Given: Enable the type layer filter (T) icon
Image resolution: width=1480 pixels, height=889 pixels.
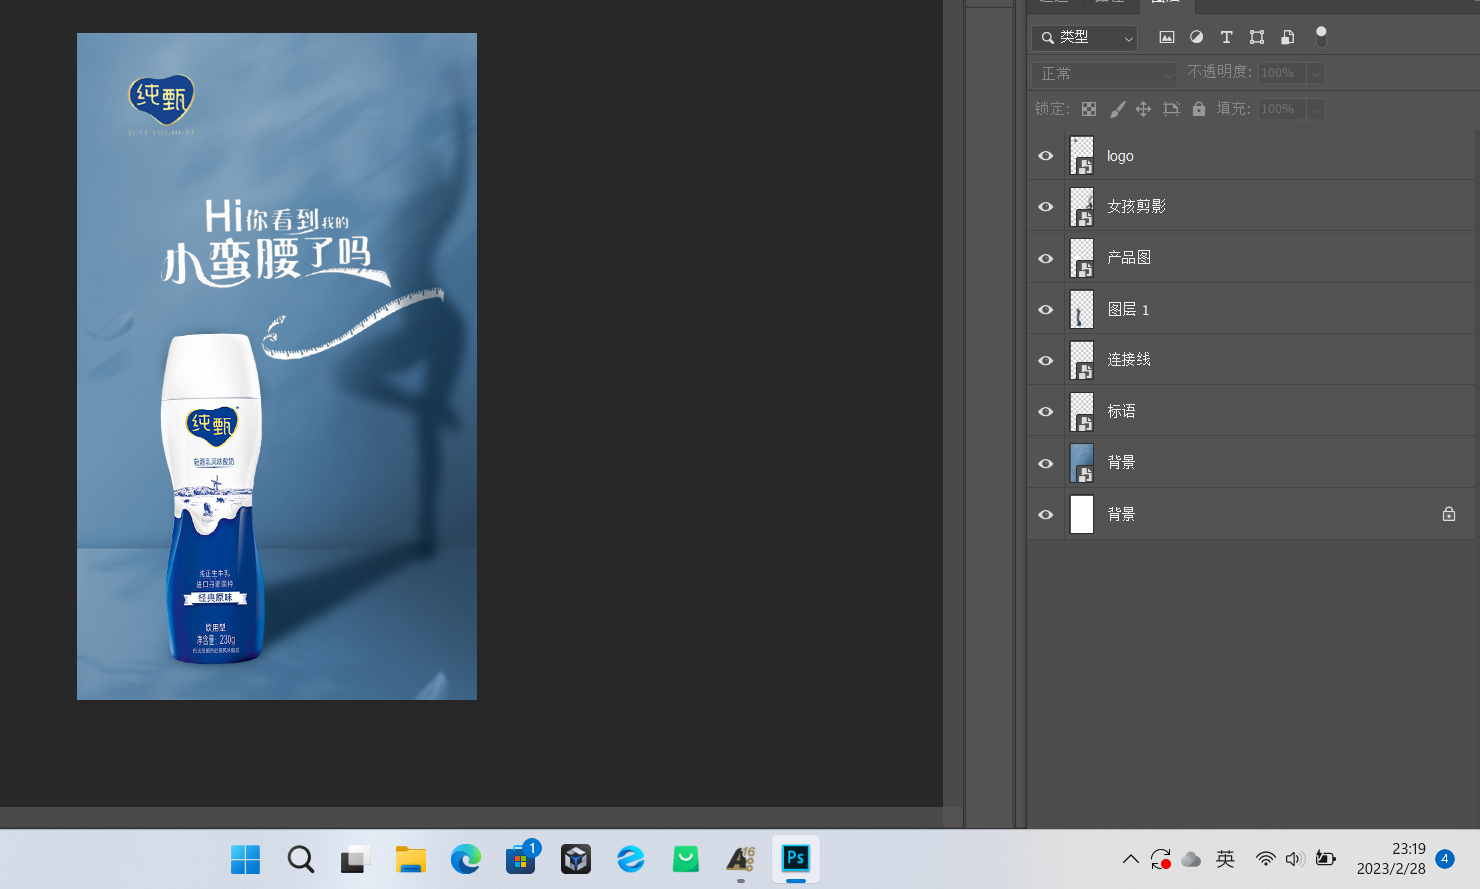Looking at the screenshot, I should pyautogui.click(x=1226, y=37).
